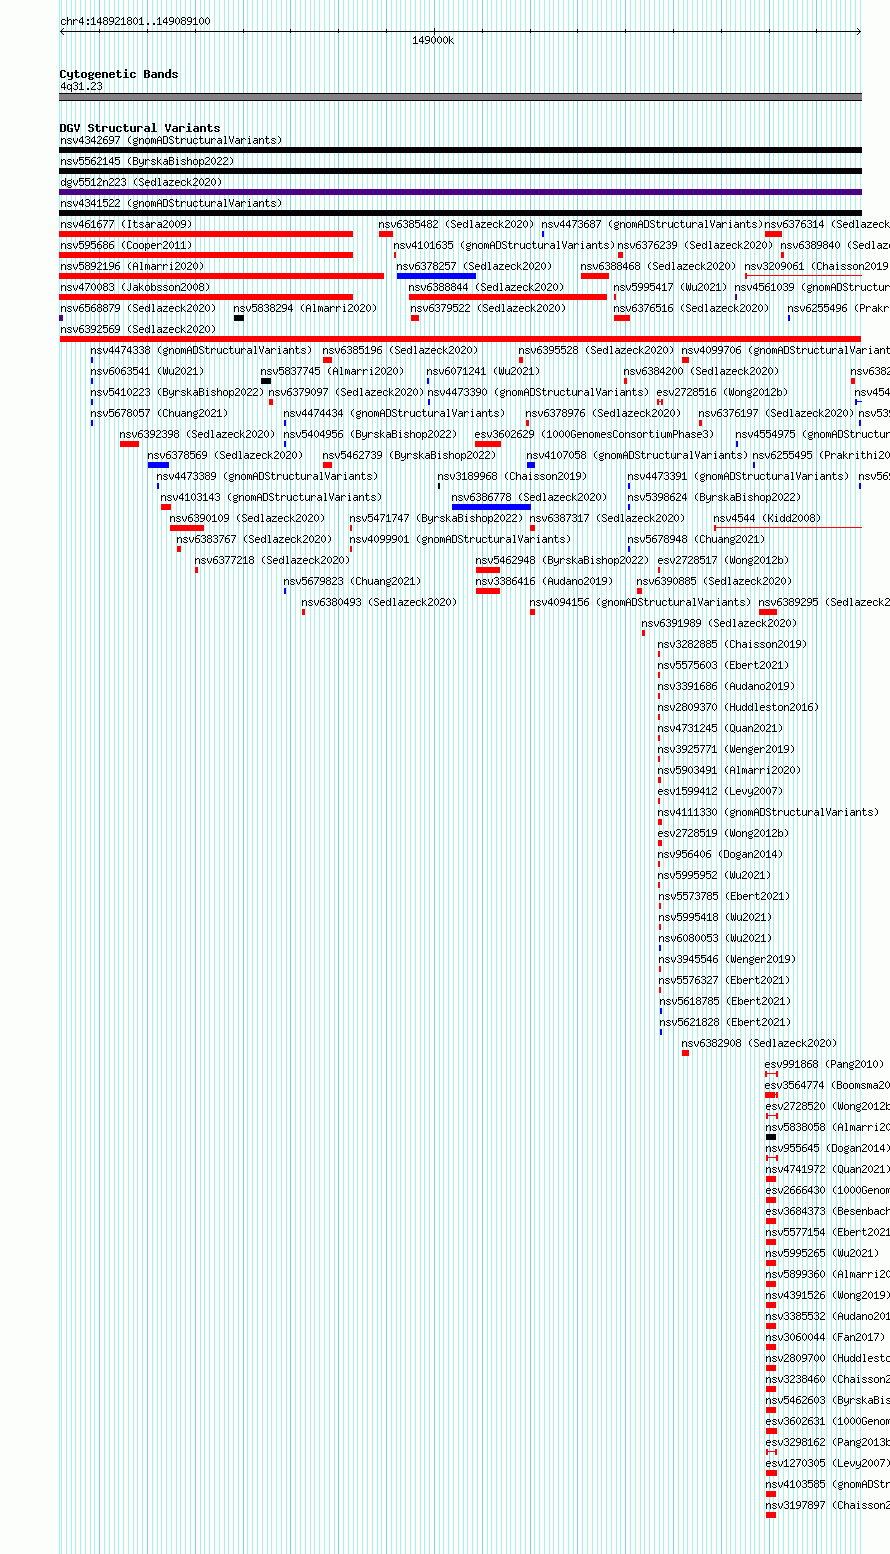Click the blue bar under nsv6378257
890x1554 pixels.
click(436, 276)
